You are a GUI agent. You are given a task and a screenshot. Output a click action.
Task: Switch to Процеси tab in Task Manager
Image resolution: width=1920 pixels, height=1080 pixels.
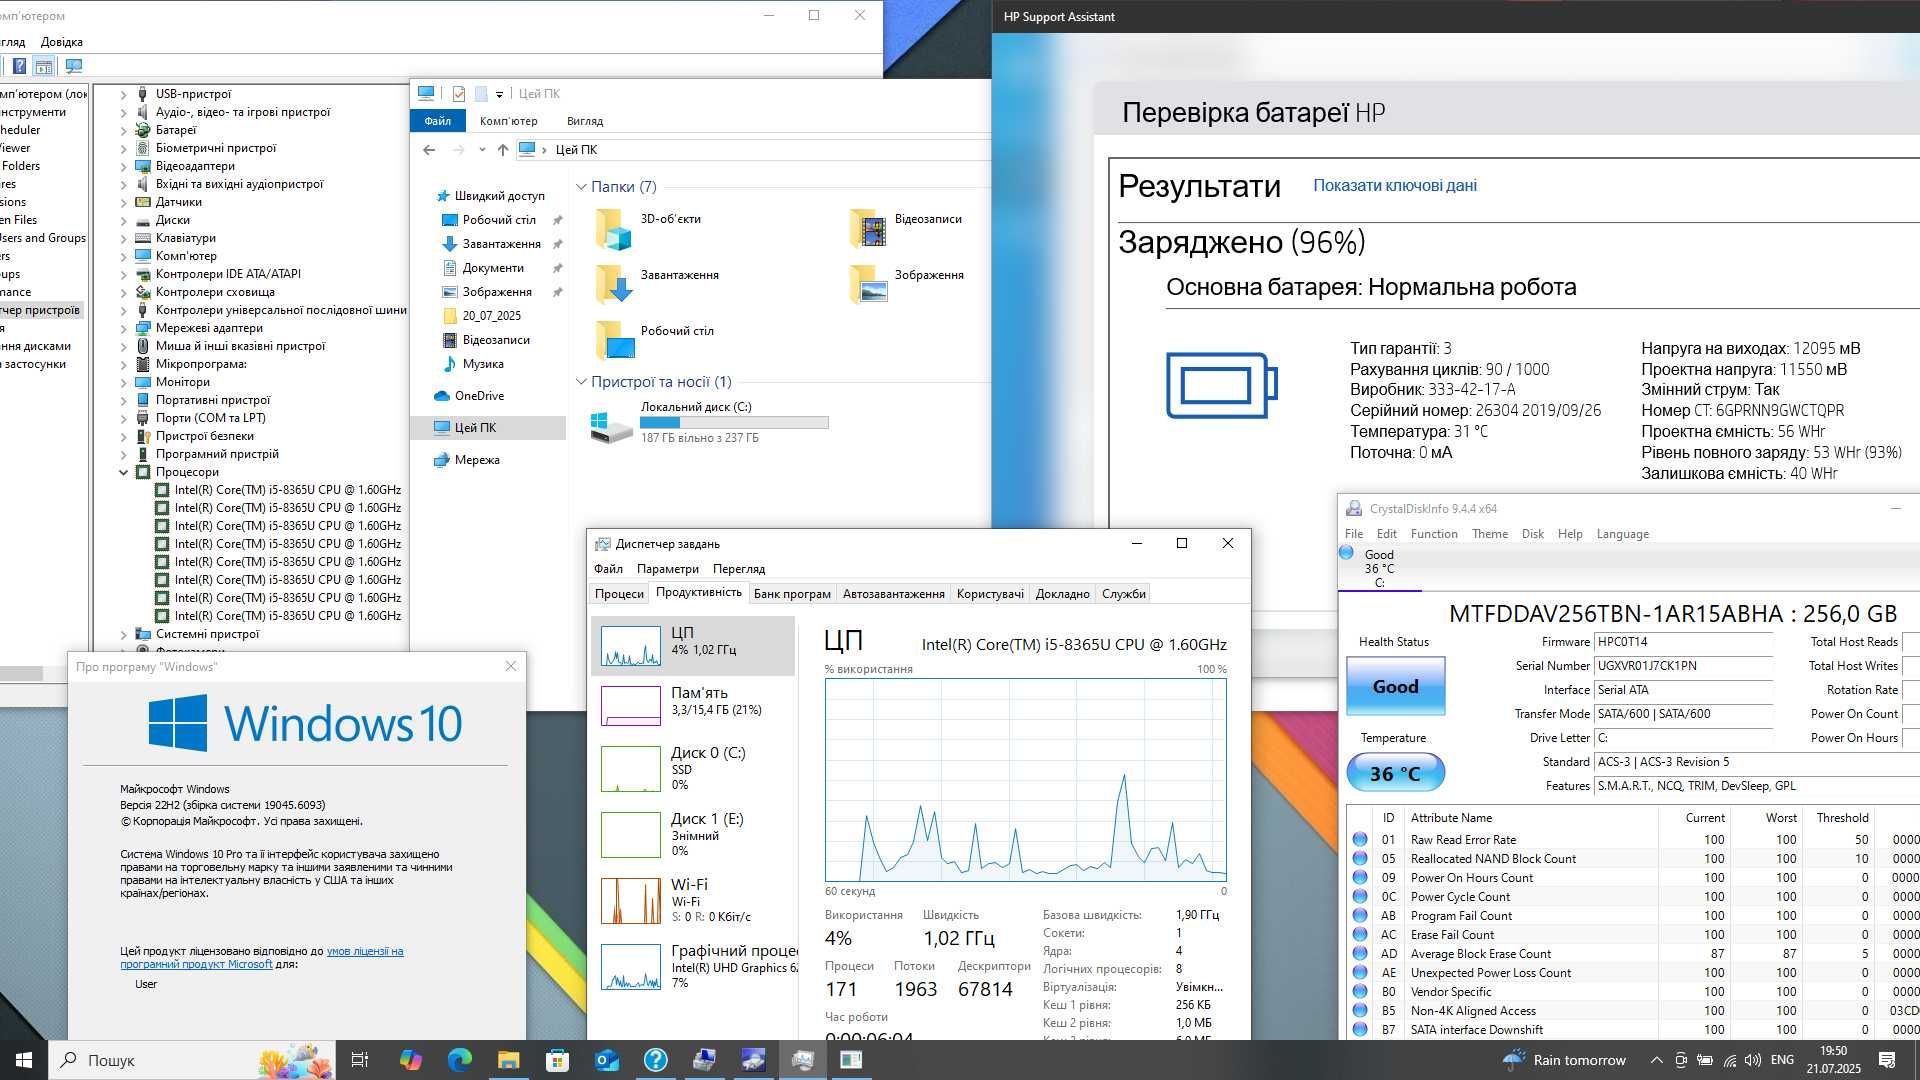tap(619, 594)
